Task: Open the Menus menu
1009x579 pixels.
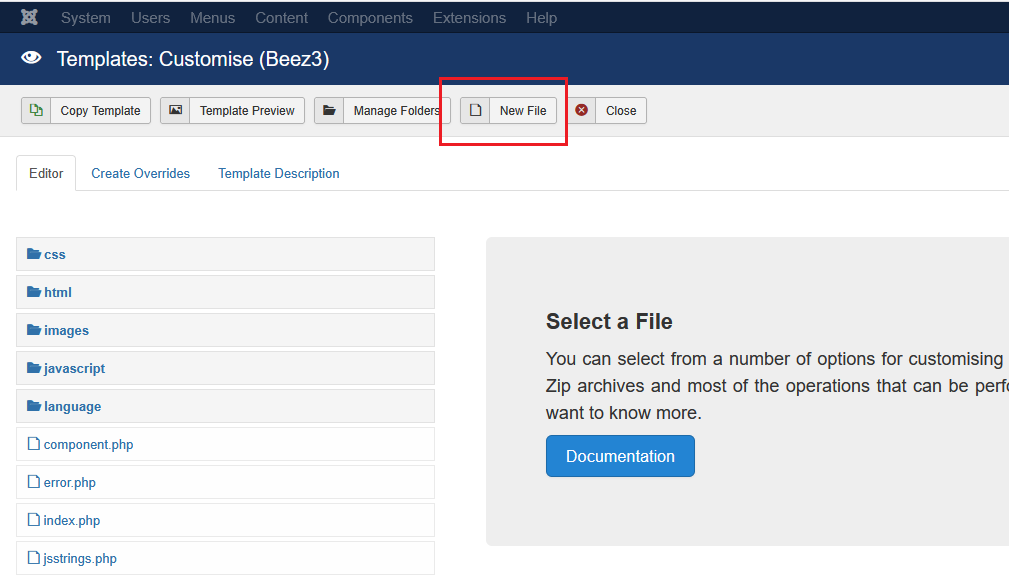Action: click(x=212, y=18)
